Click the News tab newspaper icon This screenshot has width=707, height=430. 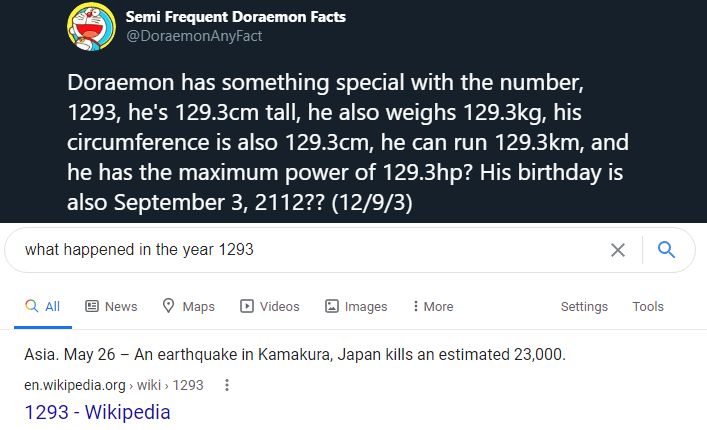(93, 307)
